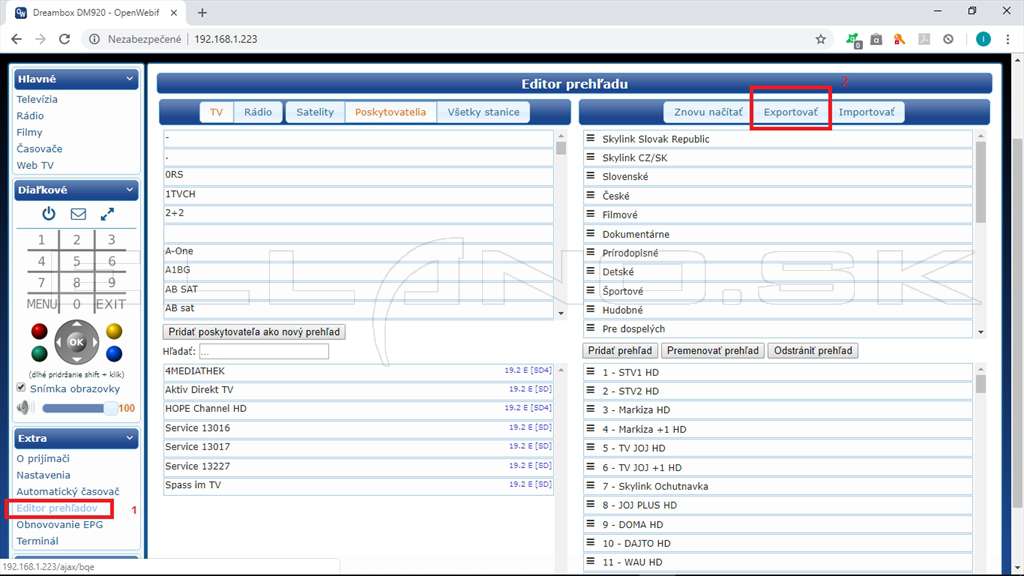Open Obnovovanie EPG link

(59, 524)
